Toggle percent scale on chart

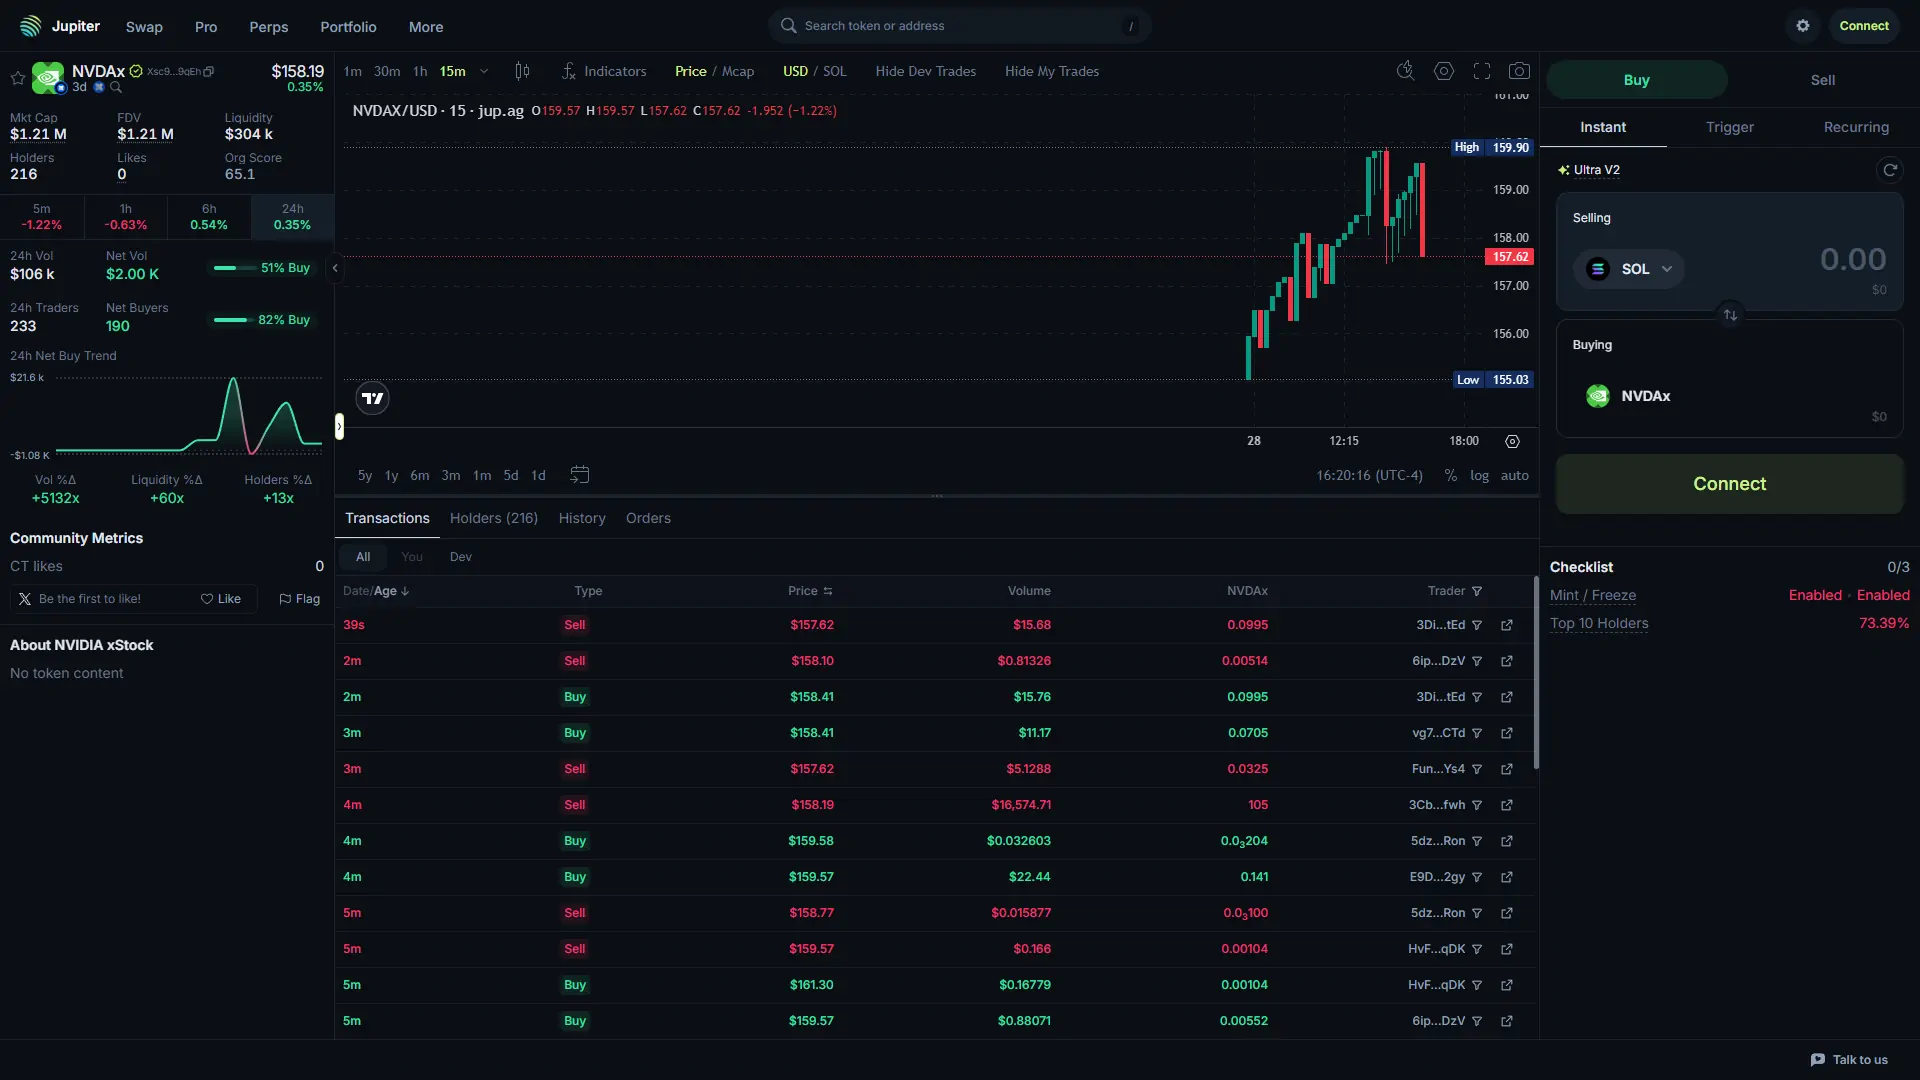tap(1450, 475)
